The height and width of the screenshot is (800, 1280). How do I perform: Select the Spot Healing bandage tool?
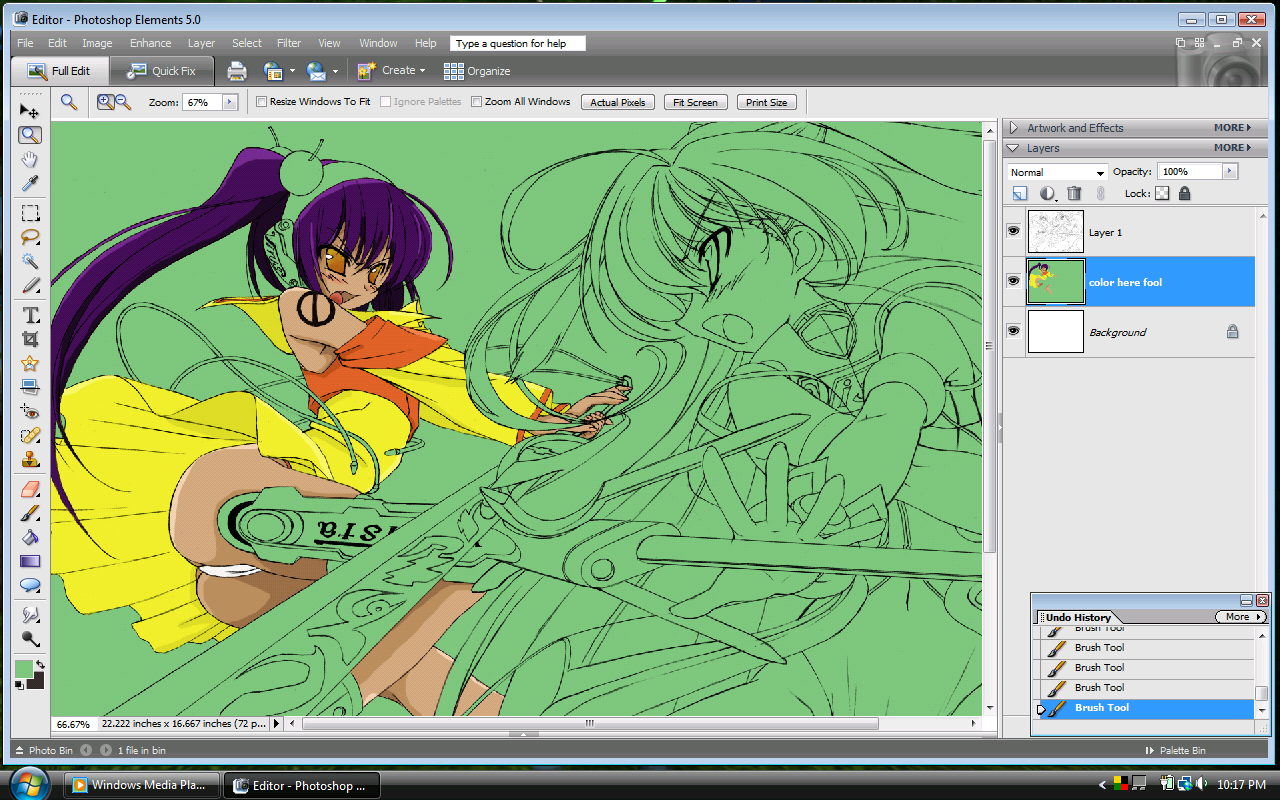(30, 436)
